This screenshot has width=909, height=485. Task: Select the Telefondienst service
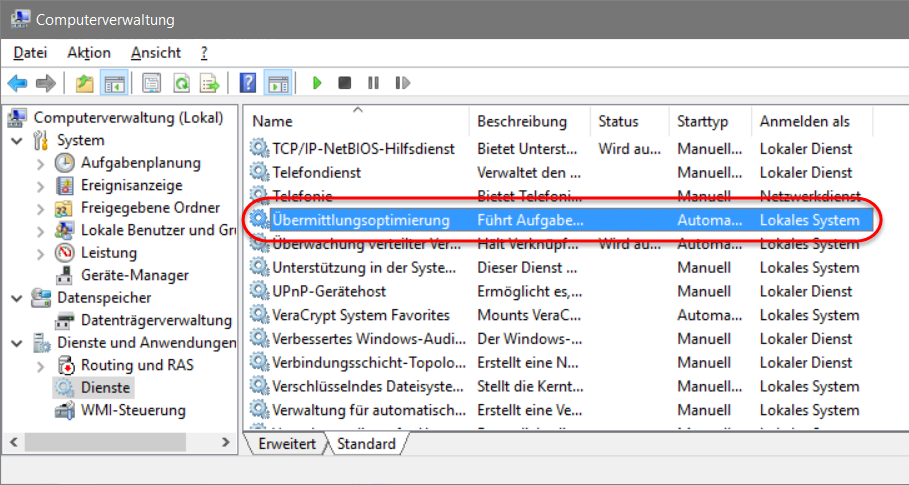(x=317, y=172)
